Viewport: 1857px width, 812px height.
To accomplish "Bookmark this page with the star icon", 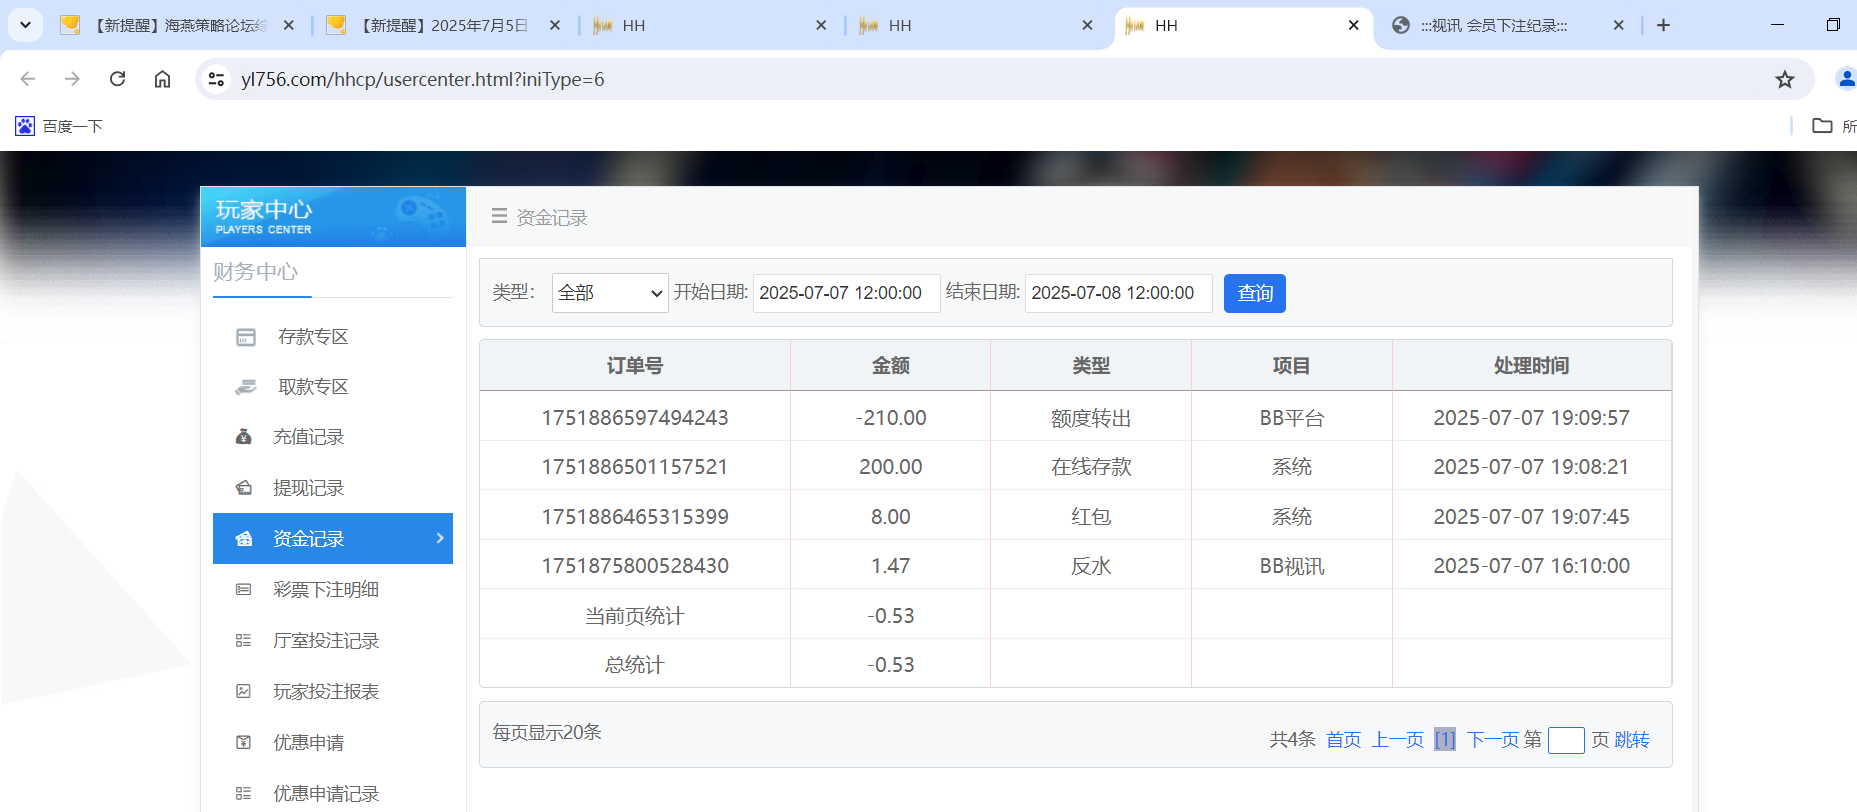I will tap(1784, 80).
